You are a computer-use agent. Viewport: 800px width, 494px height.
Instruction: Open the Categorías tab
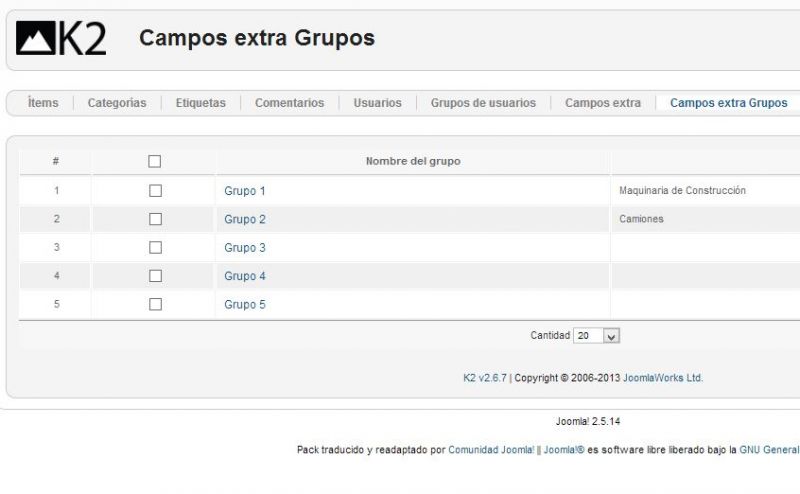tap(117, 103)
